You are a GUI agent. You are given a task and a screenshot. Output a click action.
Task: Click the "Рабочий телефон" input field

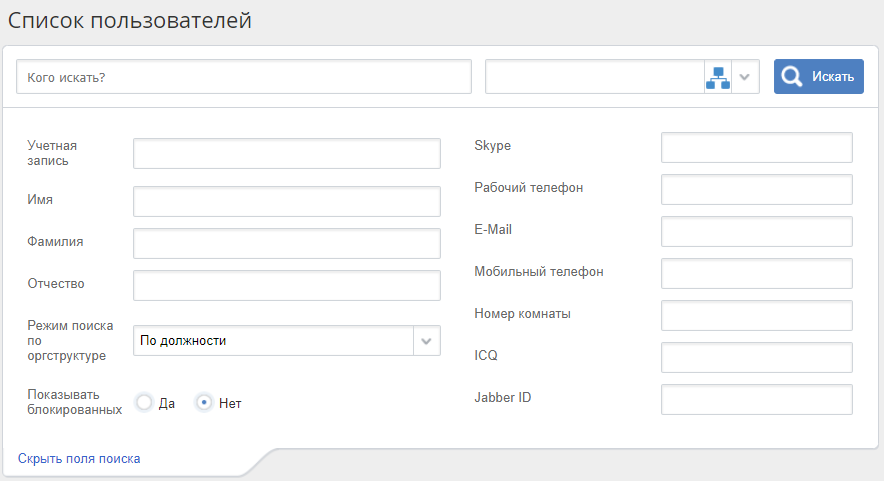[756, 189]
